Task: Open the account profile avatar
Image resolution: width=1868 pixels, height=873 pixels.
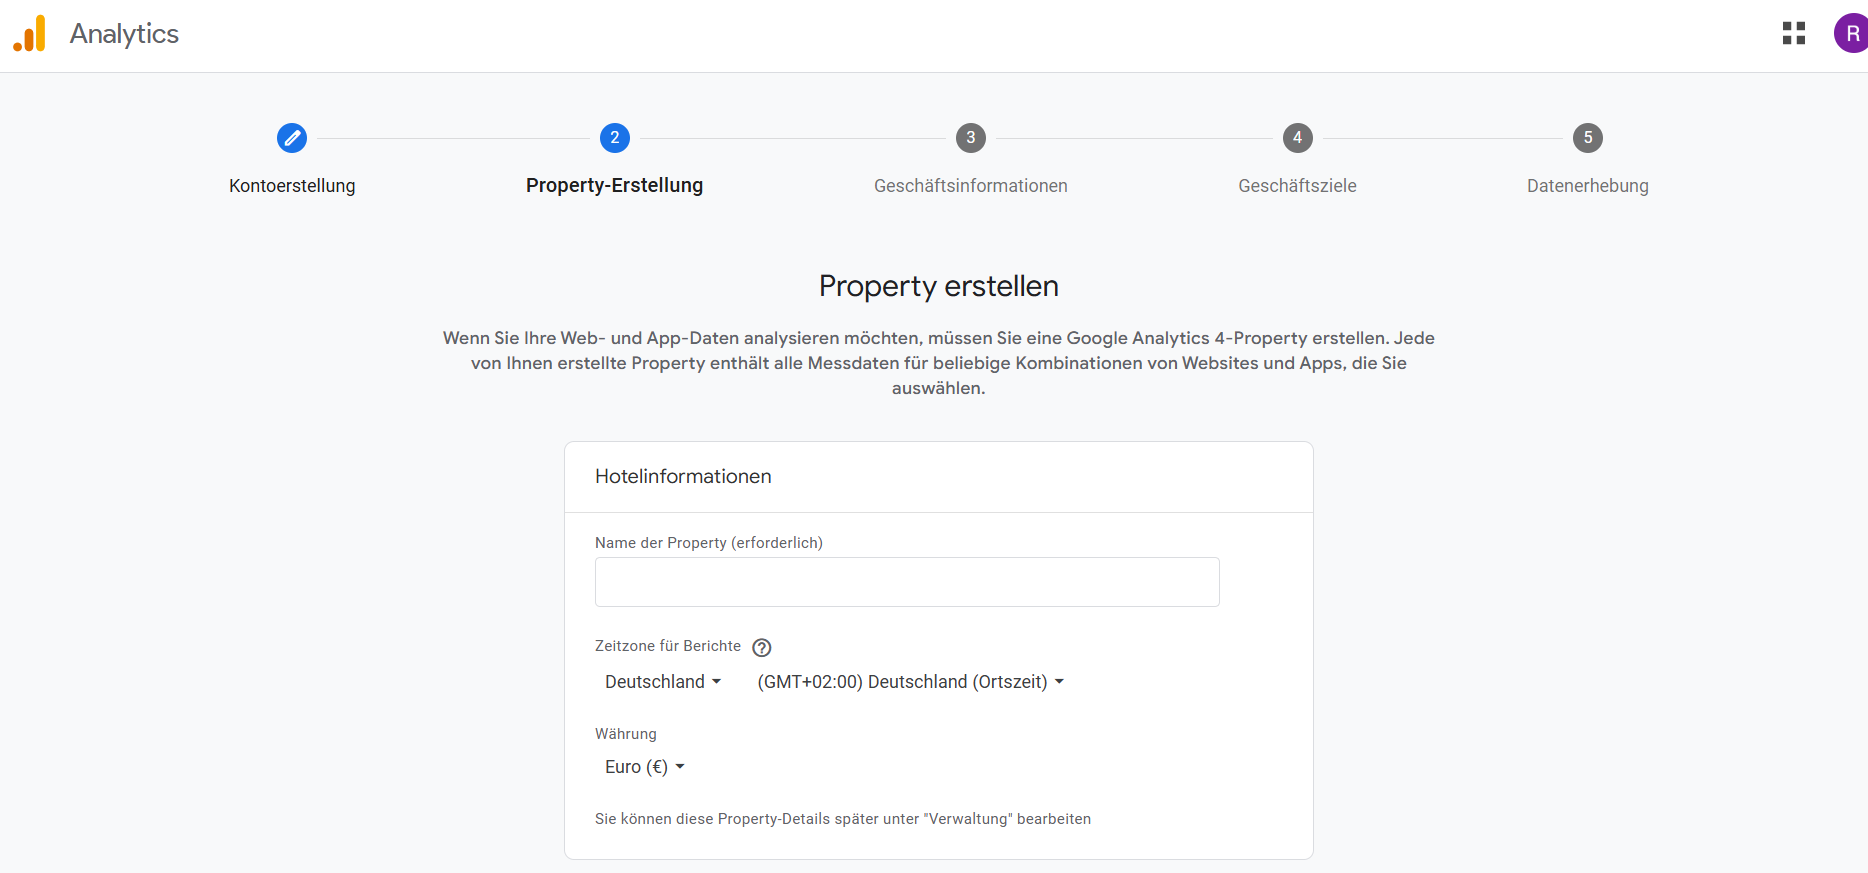Action: point(1850,34)
